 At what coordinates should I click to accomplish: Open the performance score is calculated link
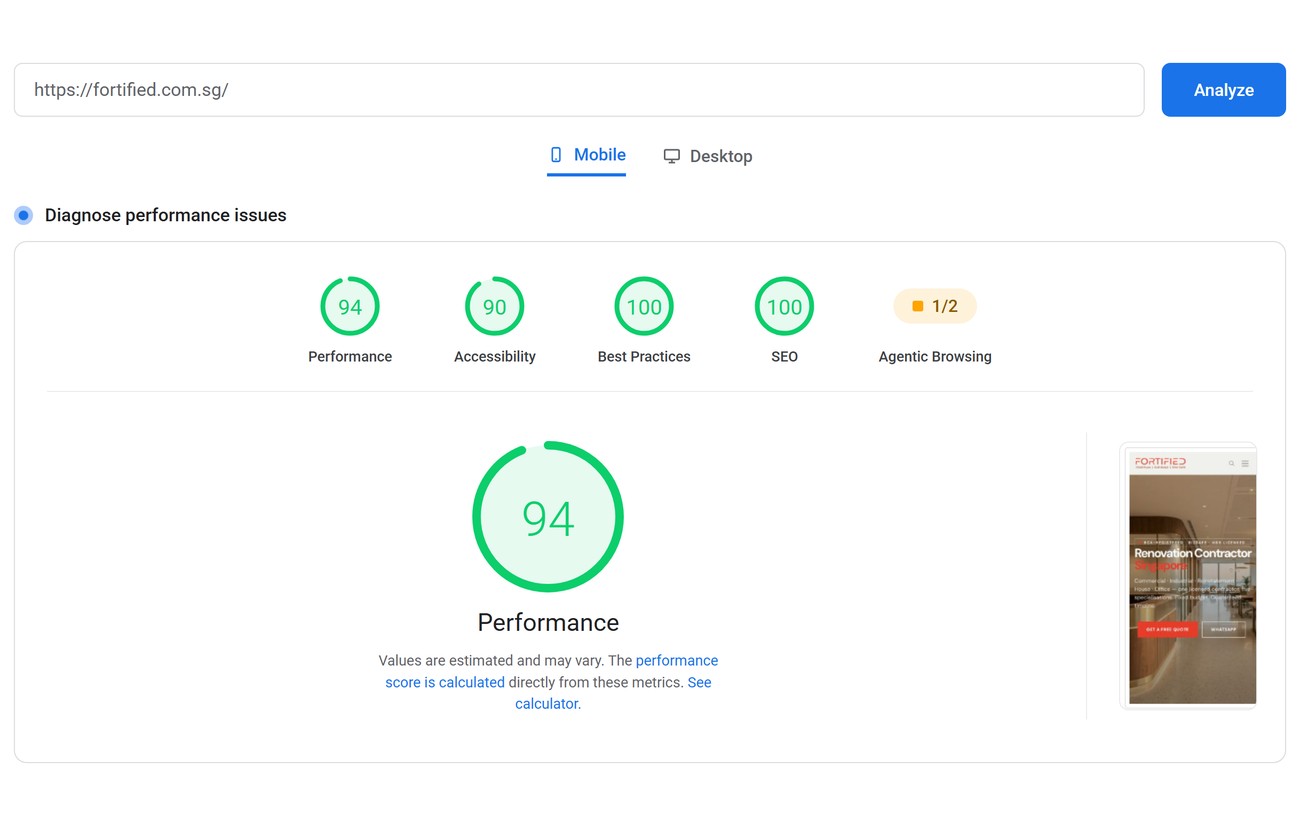click(x=551, y=671)
